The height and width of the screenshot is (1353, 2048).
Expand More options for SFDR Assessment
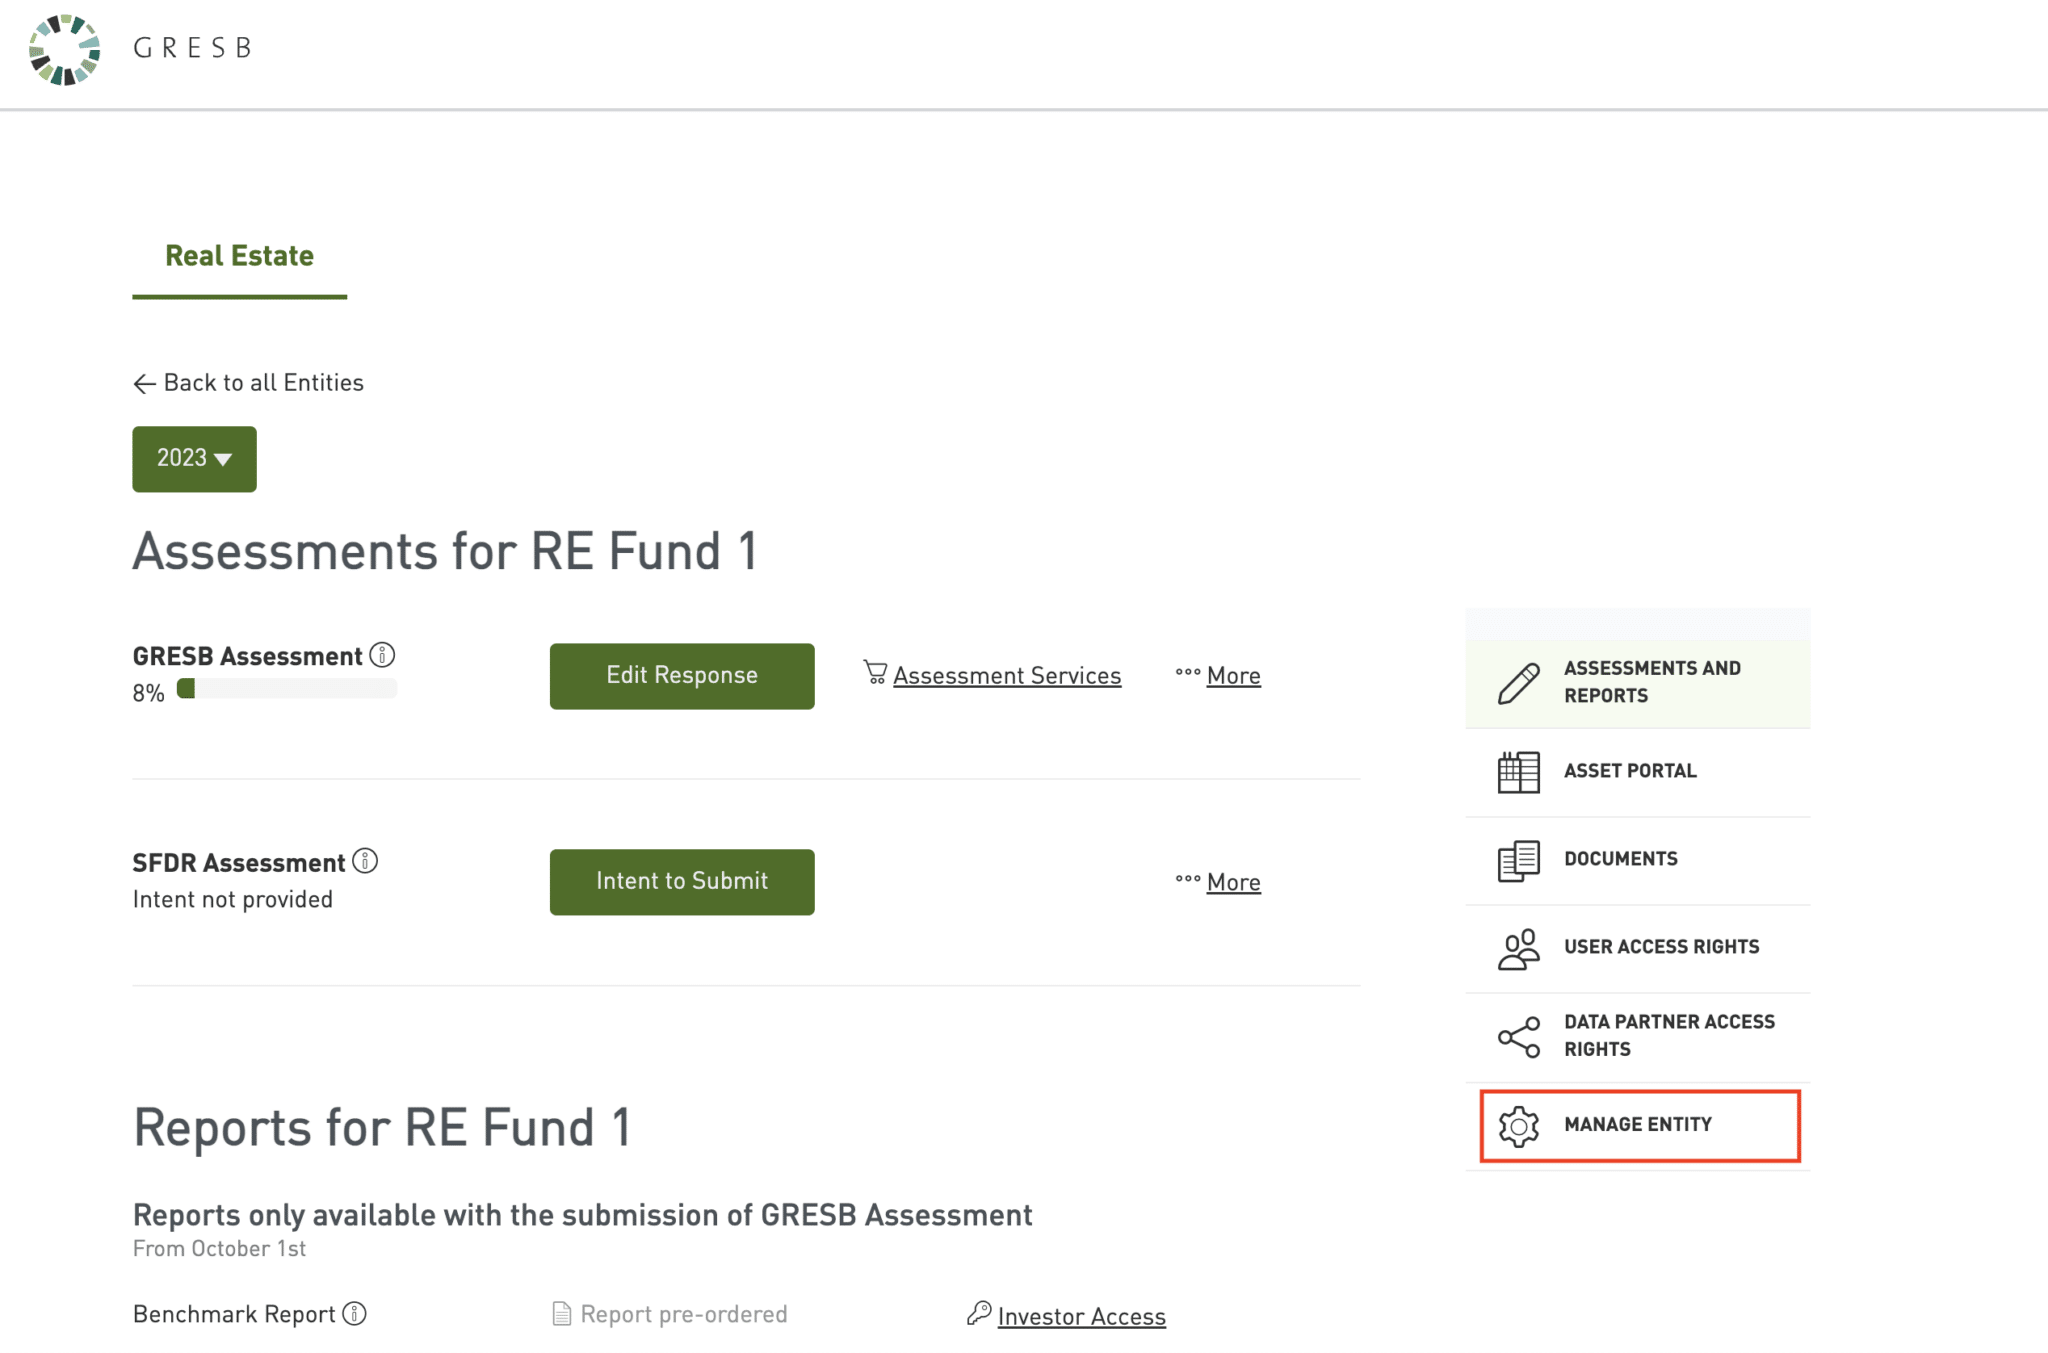point(1232,882)
